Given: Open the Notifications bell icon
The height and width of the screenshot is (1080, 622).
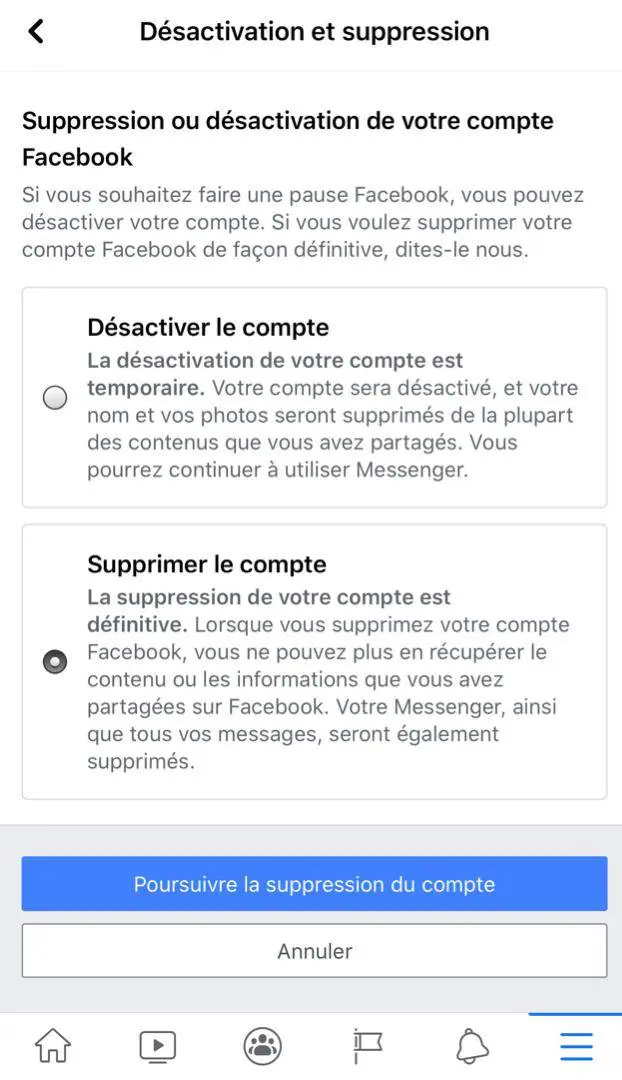Looking at the screenshot, I should 472,1046.
